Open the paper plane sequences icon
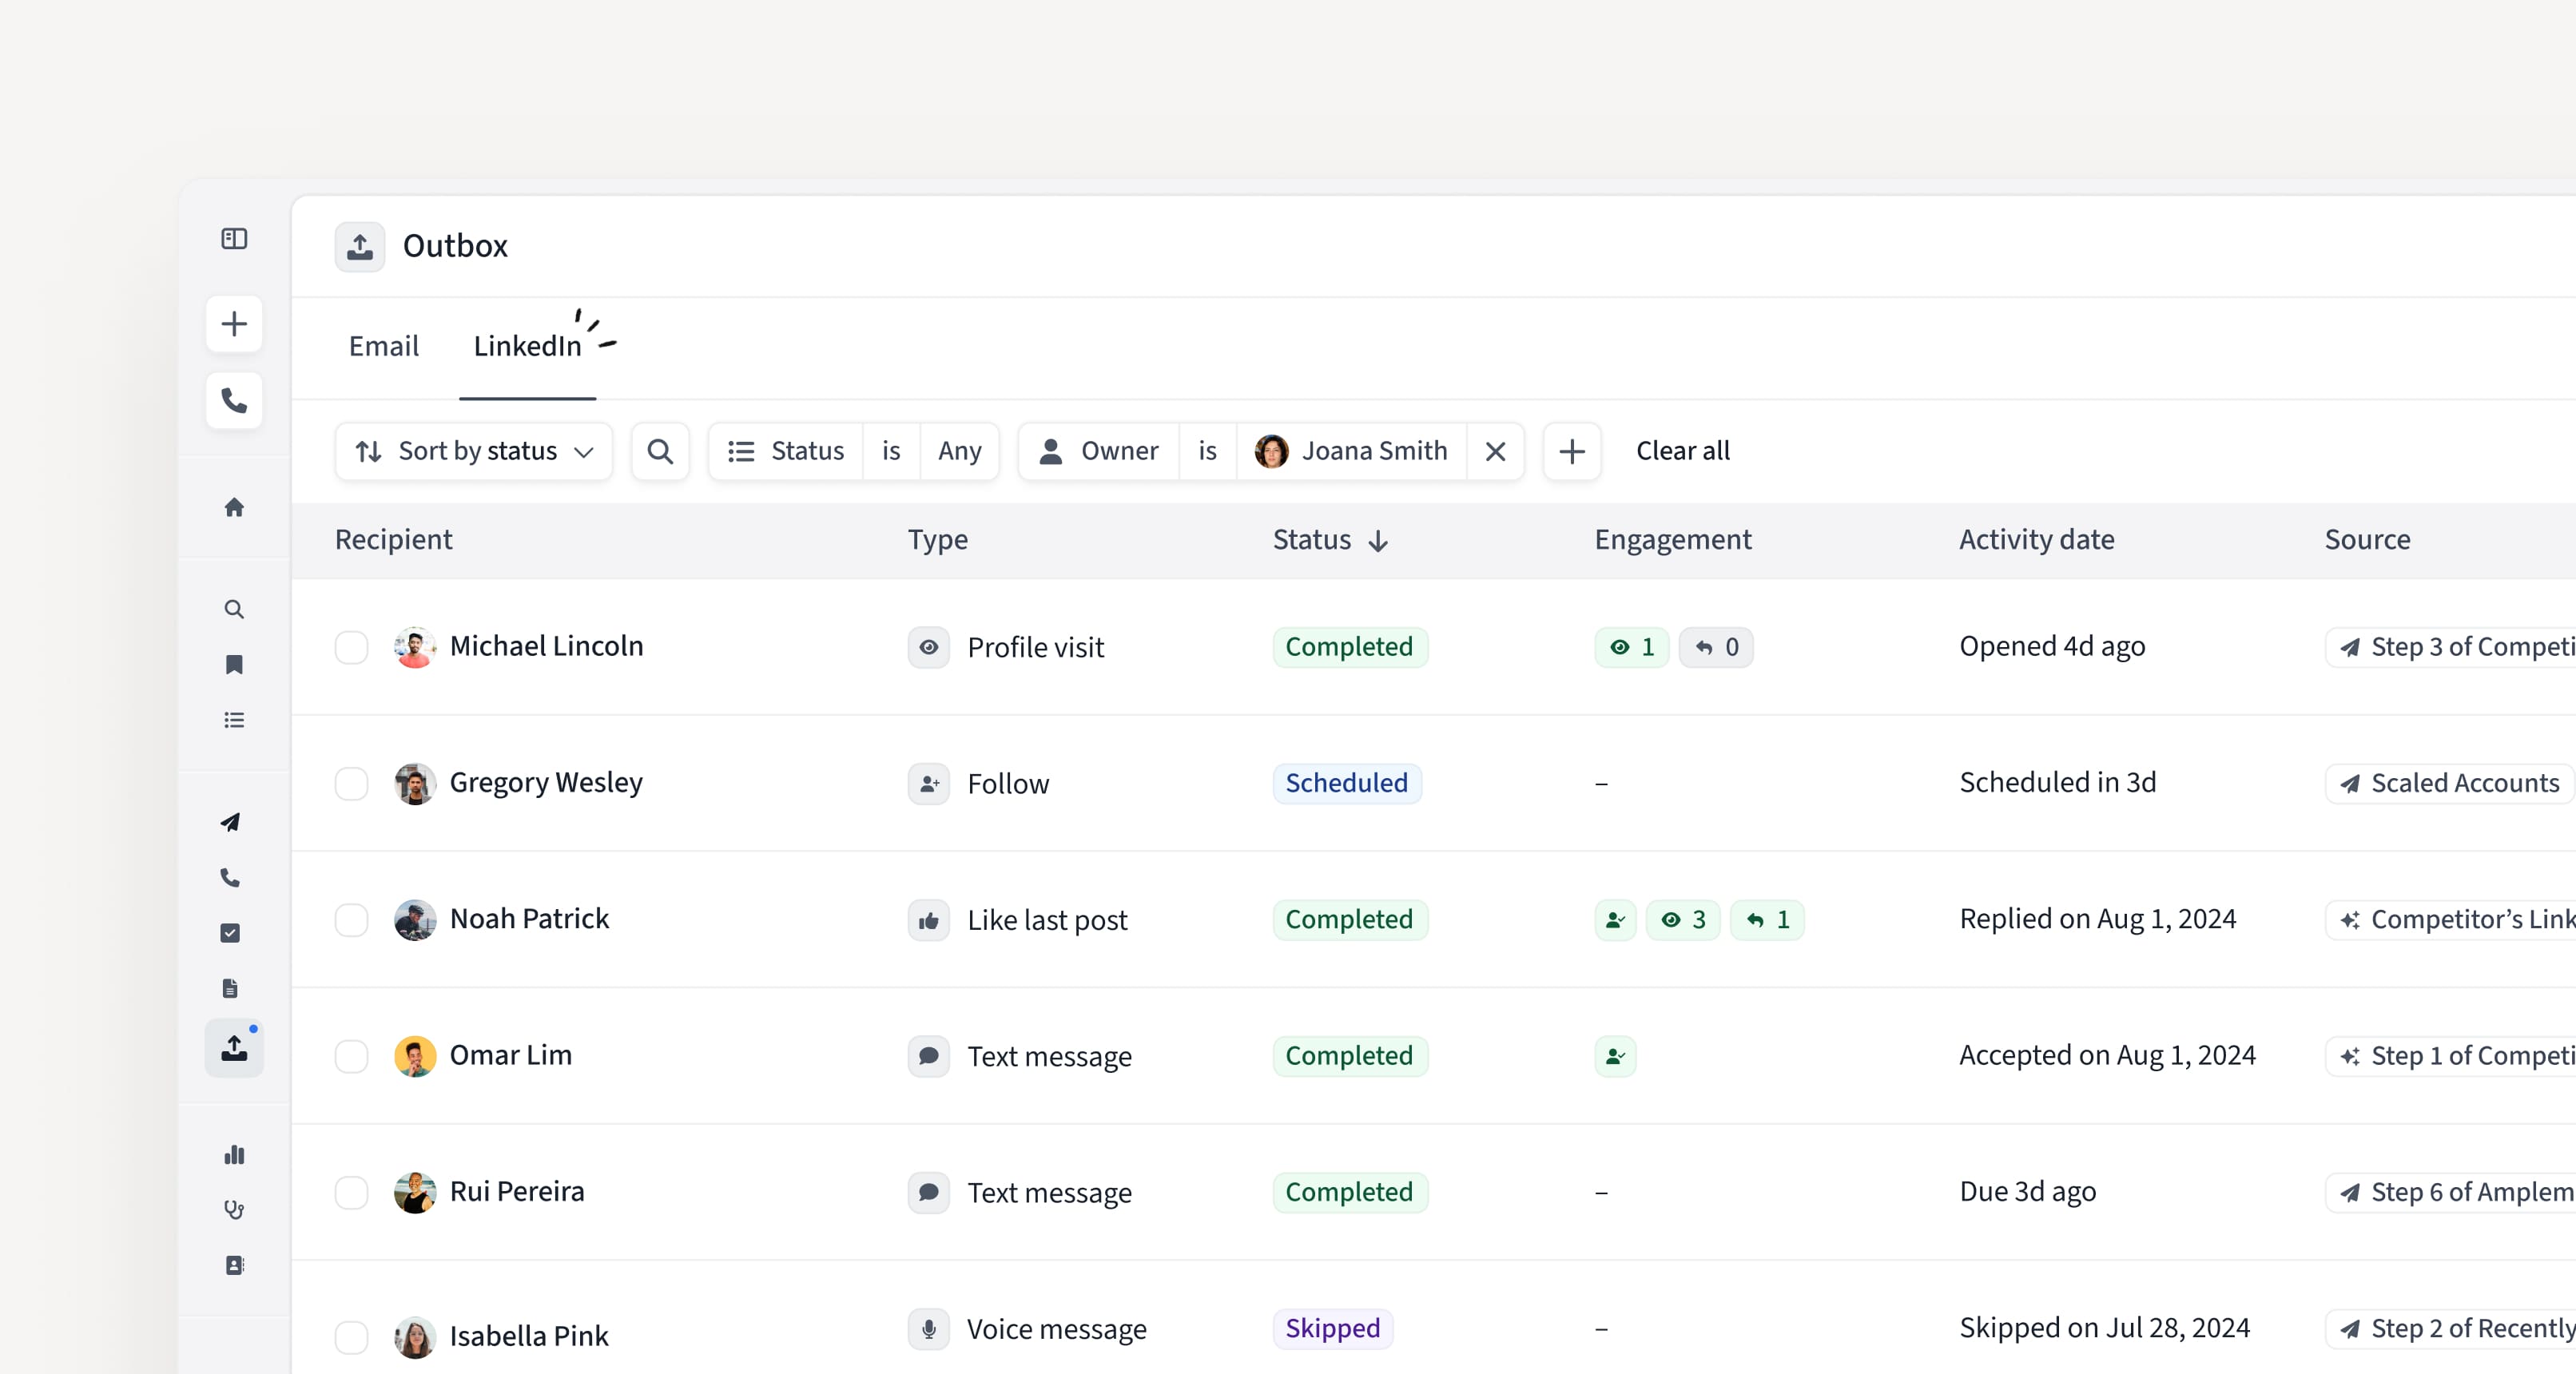 [230, 822]
